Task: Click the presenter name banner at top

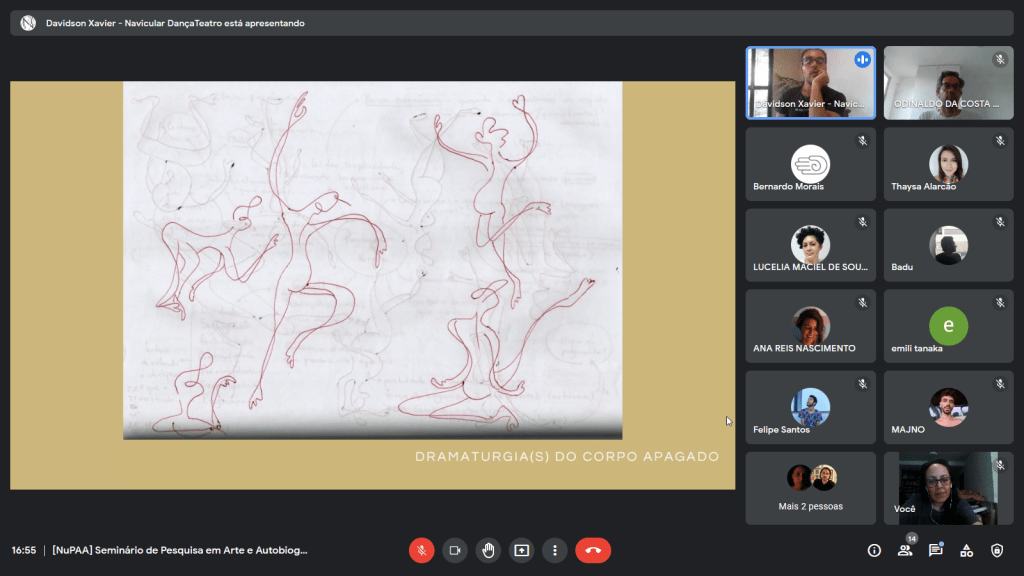Action: pyautogui.click(x=175, y=23)
